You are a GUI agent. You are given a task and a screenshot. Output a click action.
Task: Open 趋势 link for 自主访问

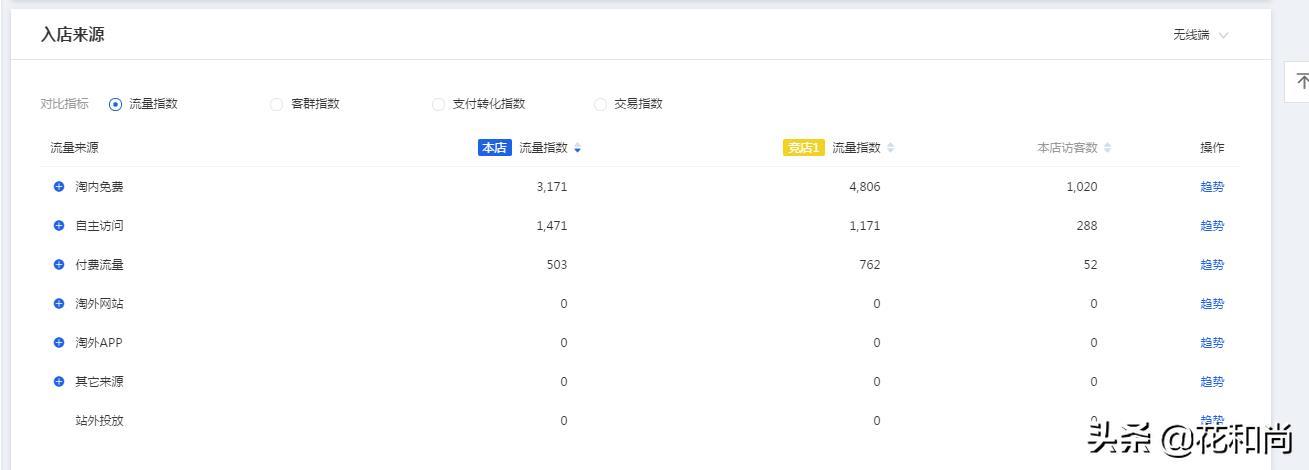tap(1212, 225)
